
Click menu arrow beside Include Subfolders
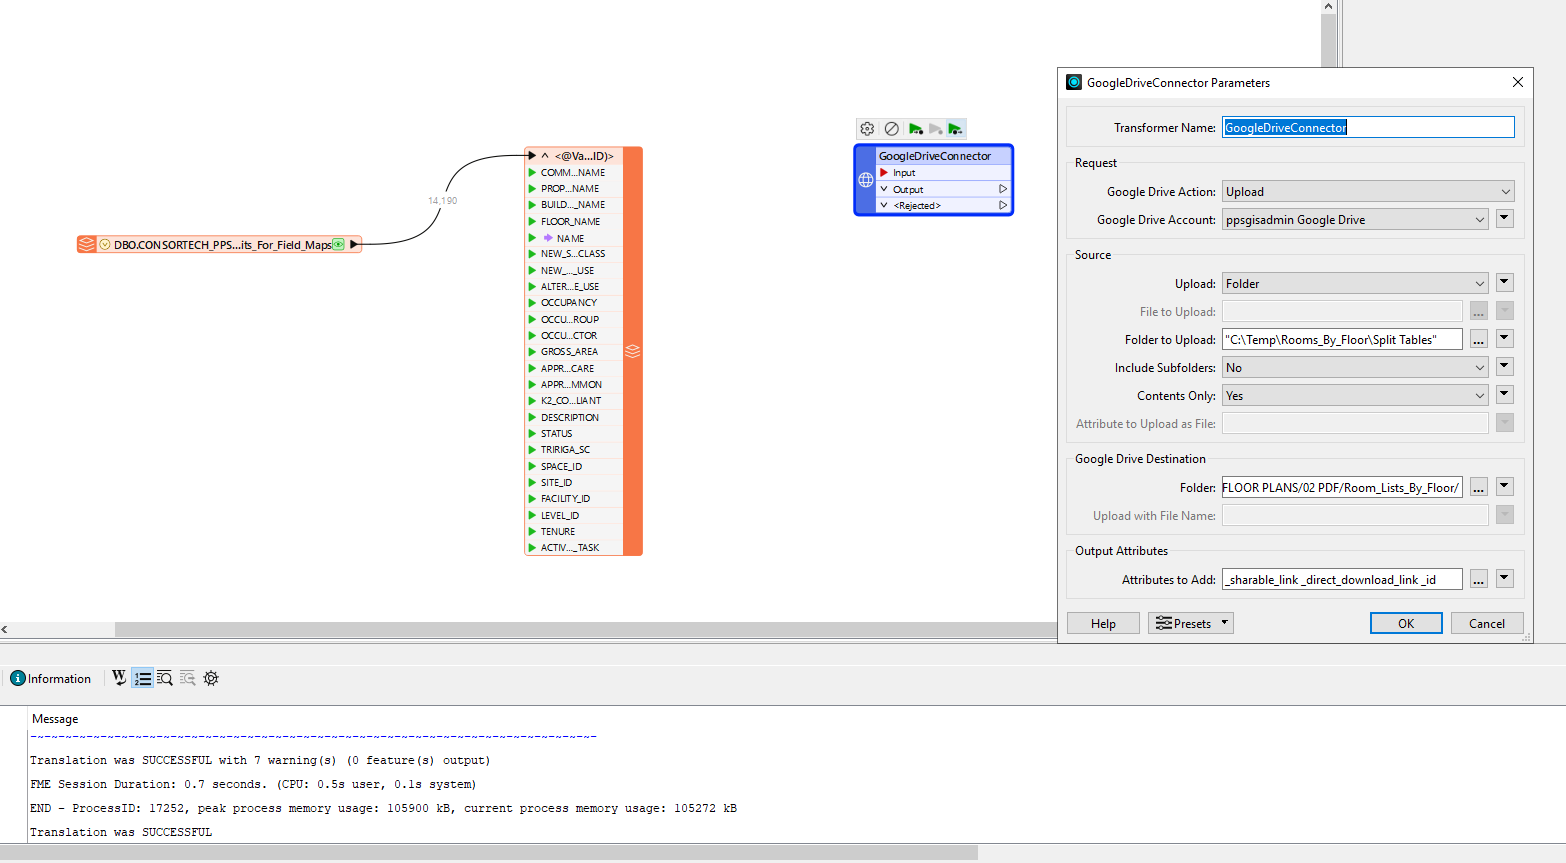(x=1504, y=367)
